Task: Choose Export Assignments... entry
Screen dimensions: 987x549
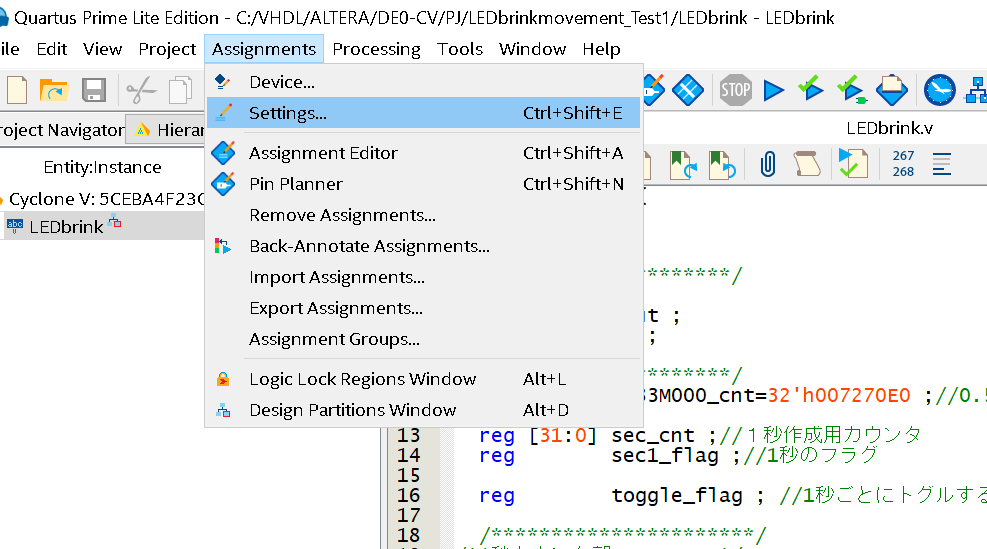Action: [x=423, y=308]
